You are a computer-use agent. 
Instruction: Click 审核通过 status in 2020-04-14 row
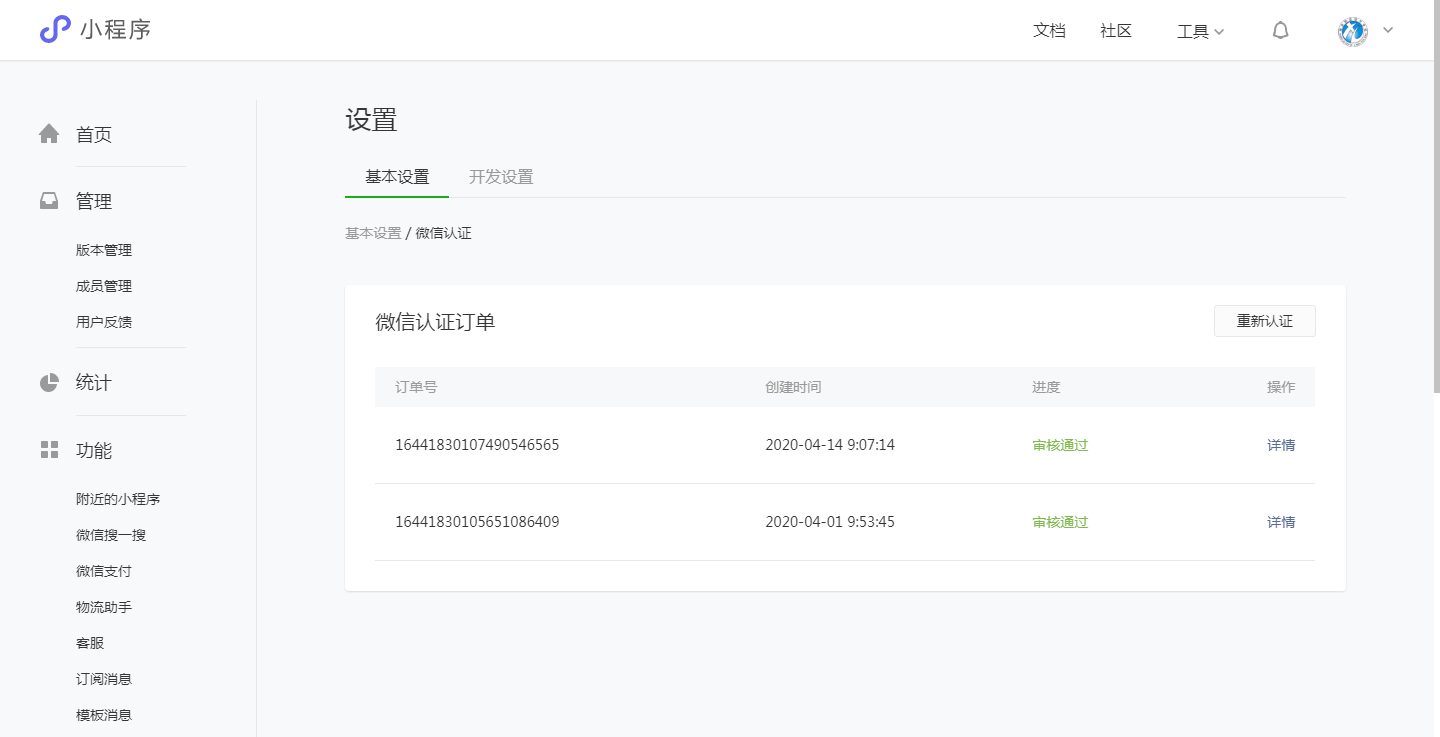(x=1060, y=445)
